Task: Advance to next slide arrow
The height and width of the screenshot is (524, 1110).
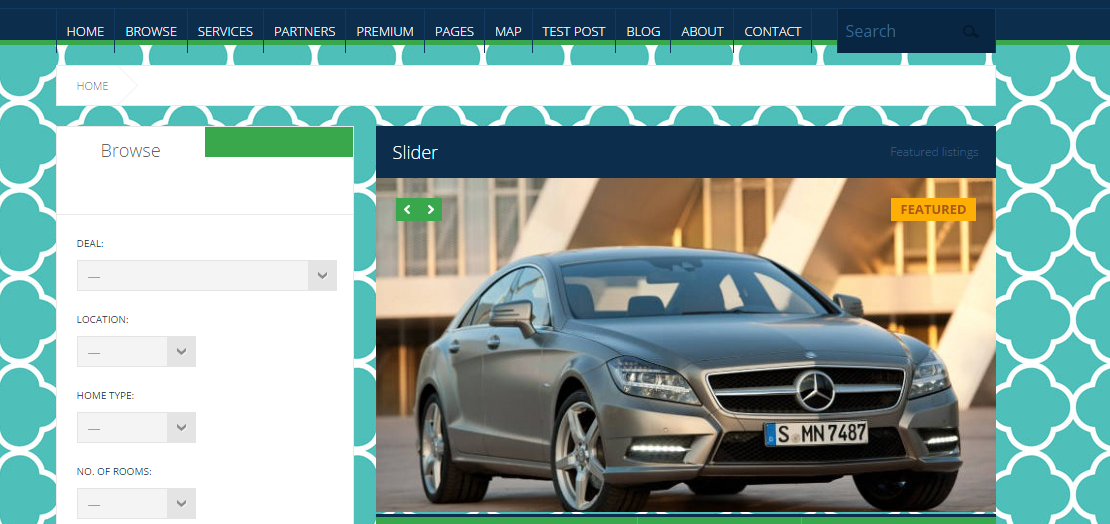Action: [430, 210]
